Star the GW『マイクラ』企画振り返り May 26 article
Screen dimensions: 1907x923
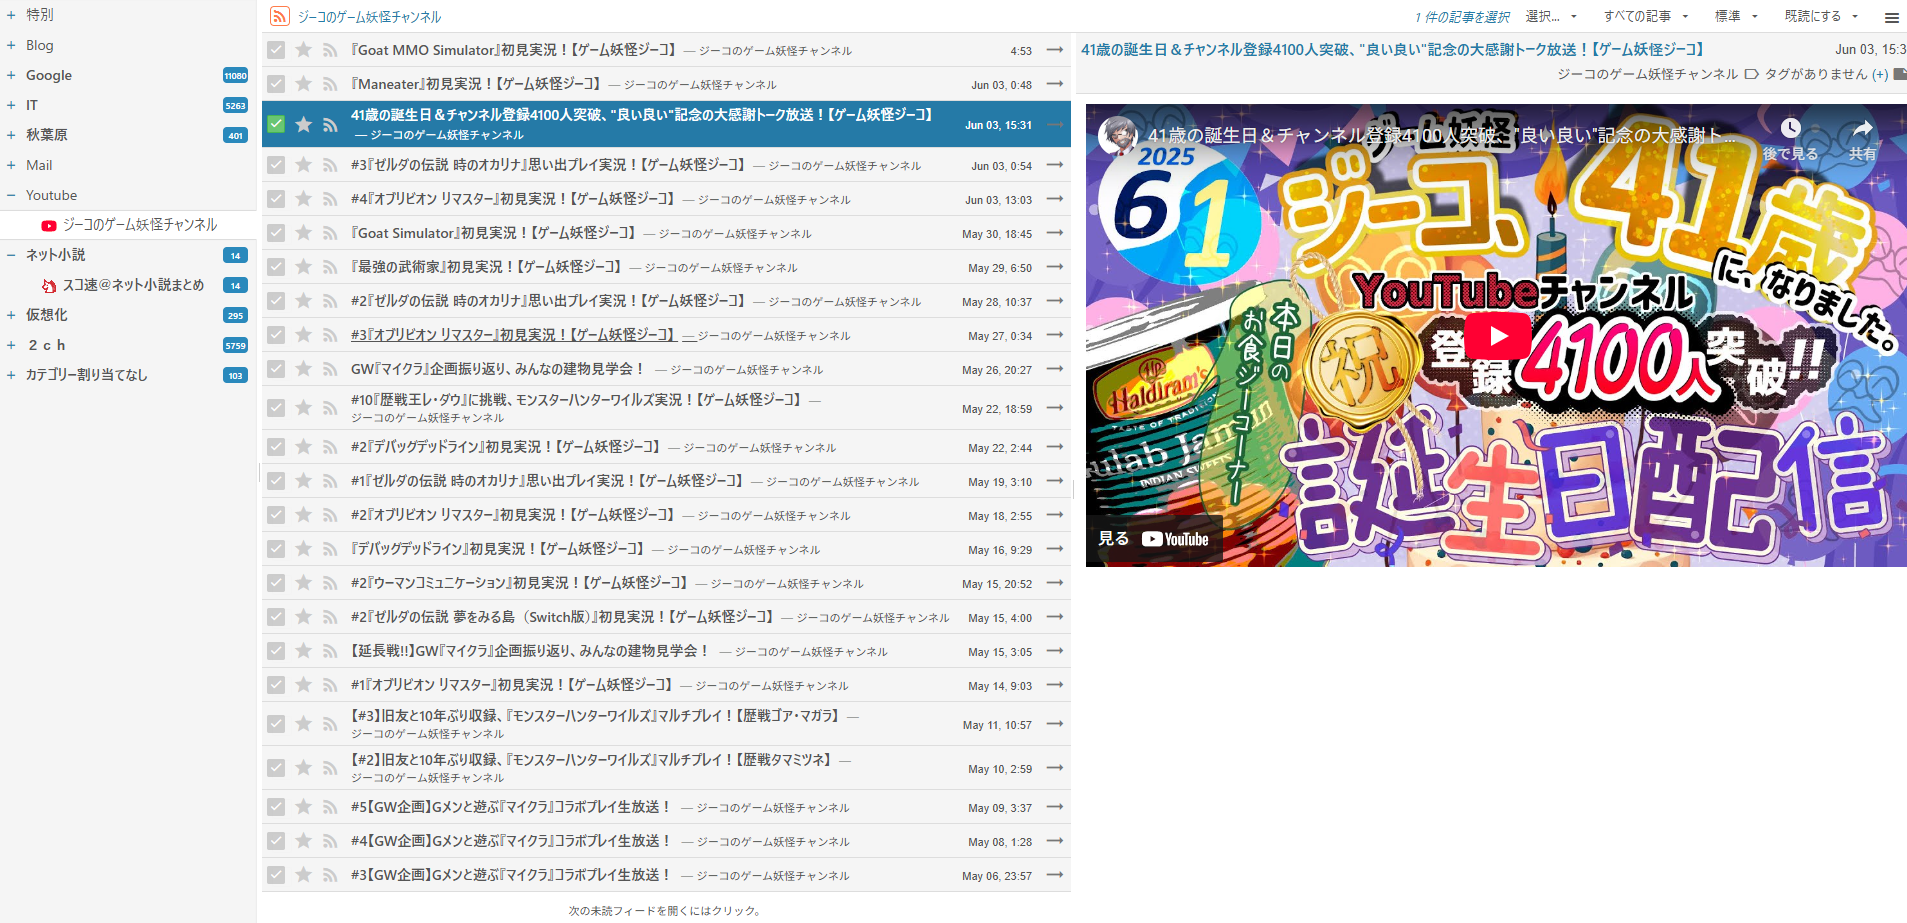304,369
